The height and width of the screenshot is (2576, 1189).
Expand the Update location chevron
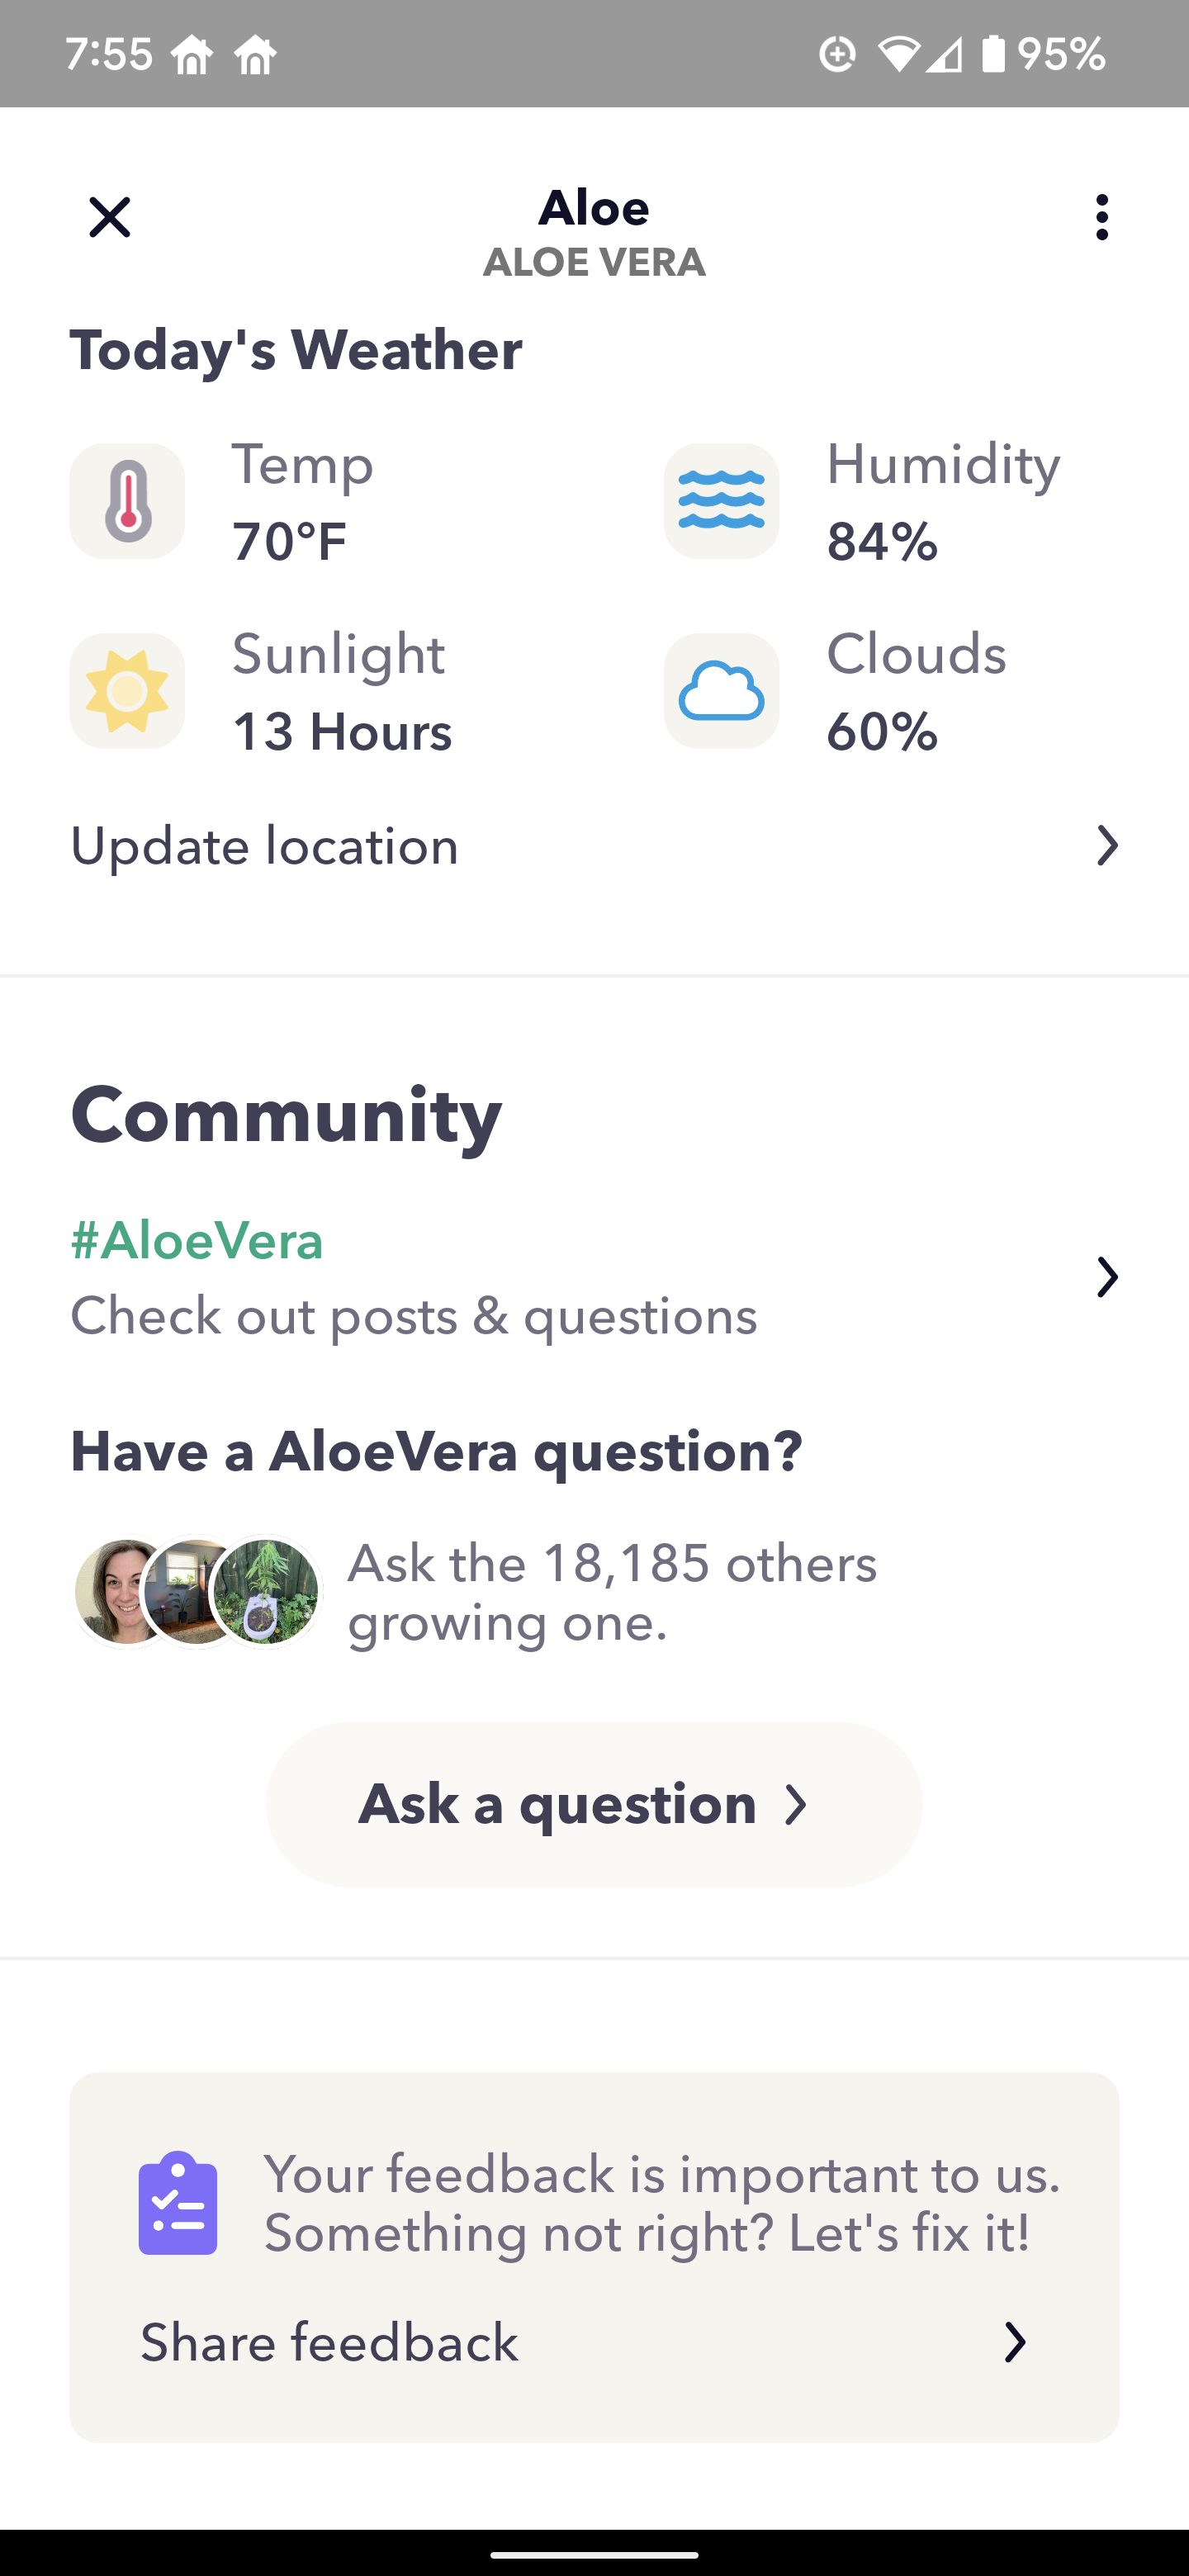click(x=1106, y=846)
